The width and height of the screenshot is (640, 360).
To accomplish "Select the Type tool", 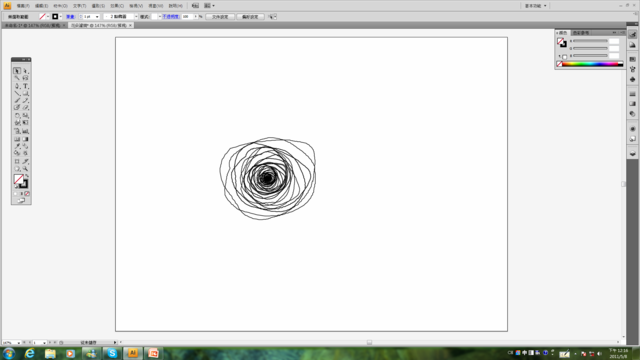I will click(25, 86).
